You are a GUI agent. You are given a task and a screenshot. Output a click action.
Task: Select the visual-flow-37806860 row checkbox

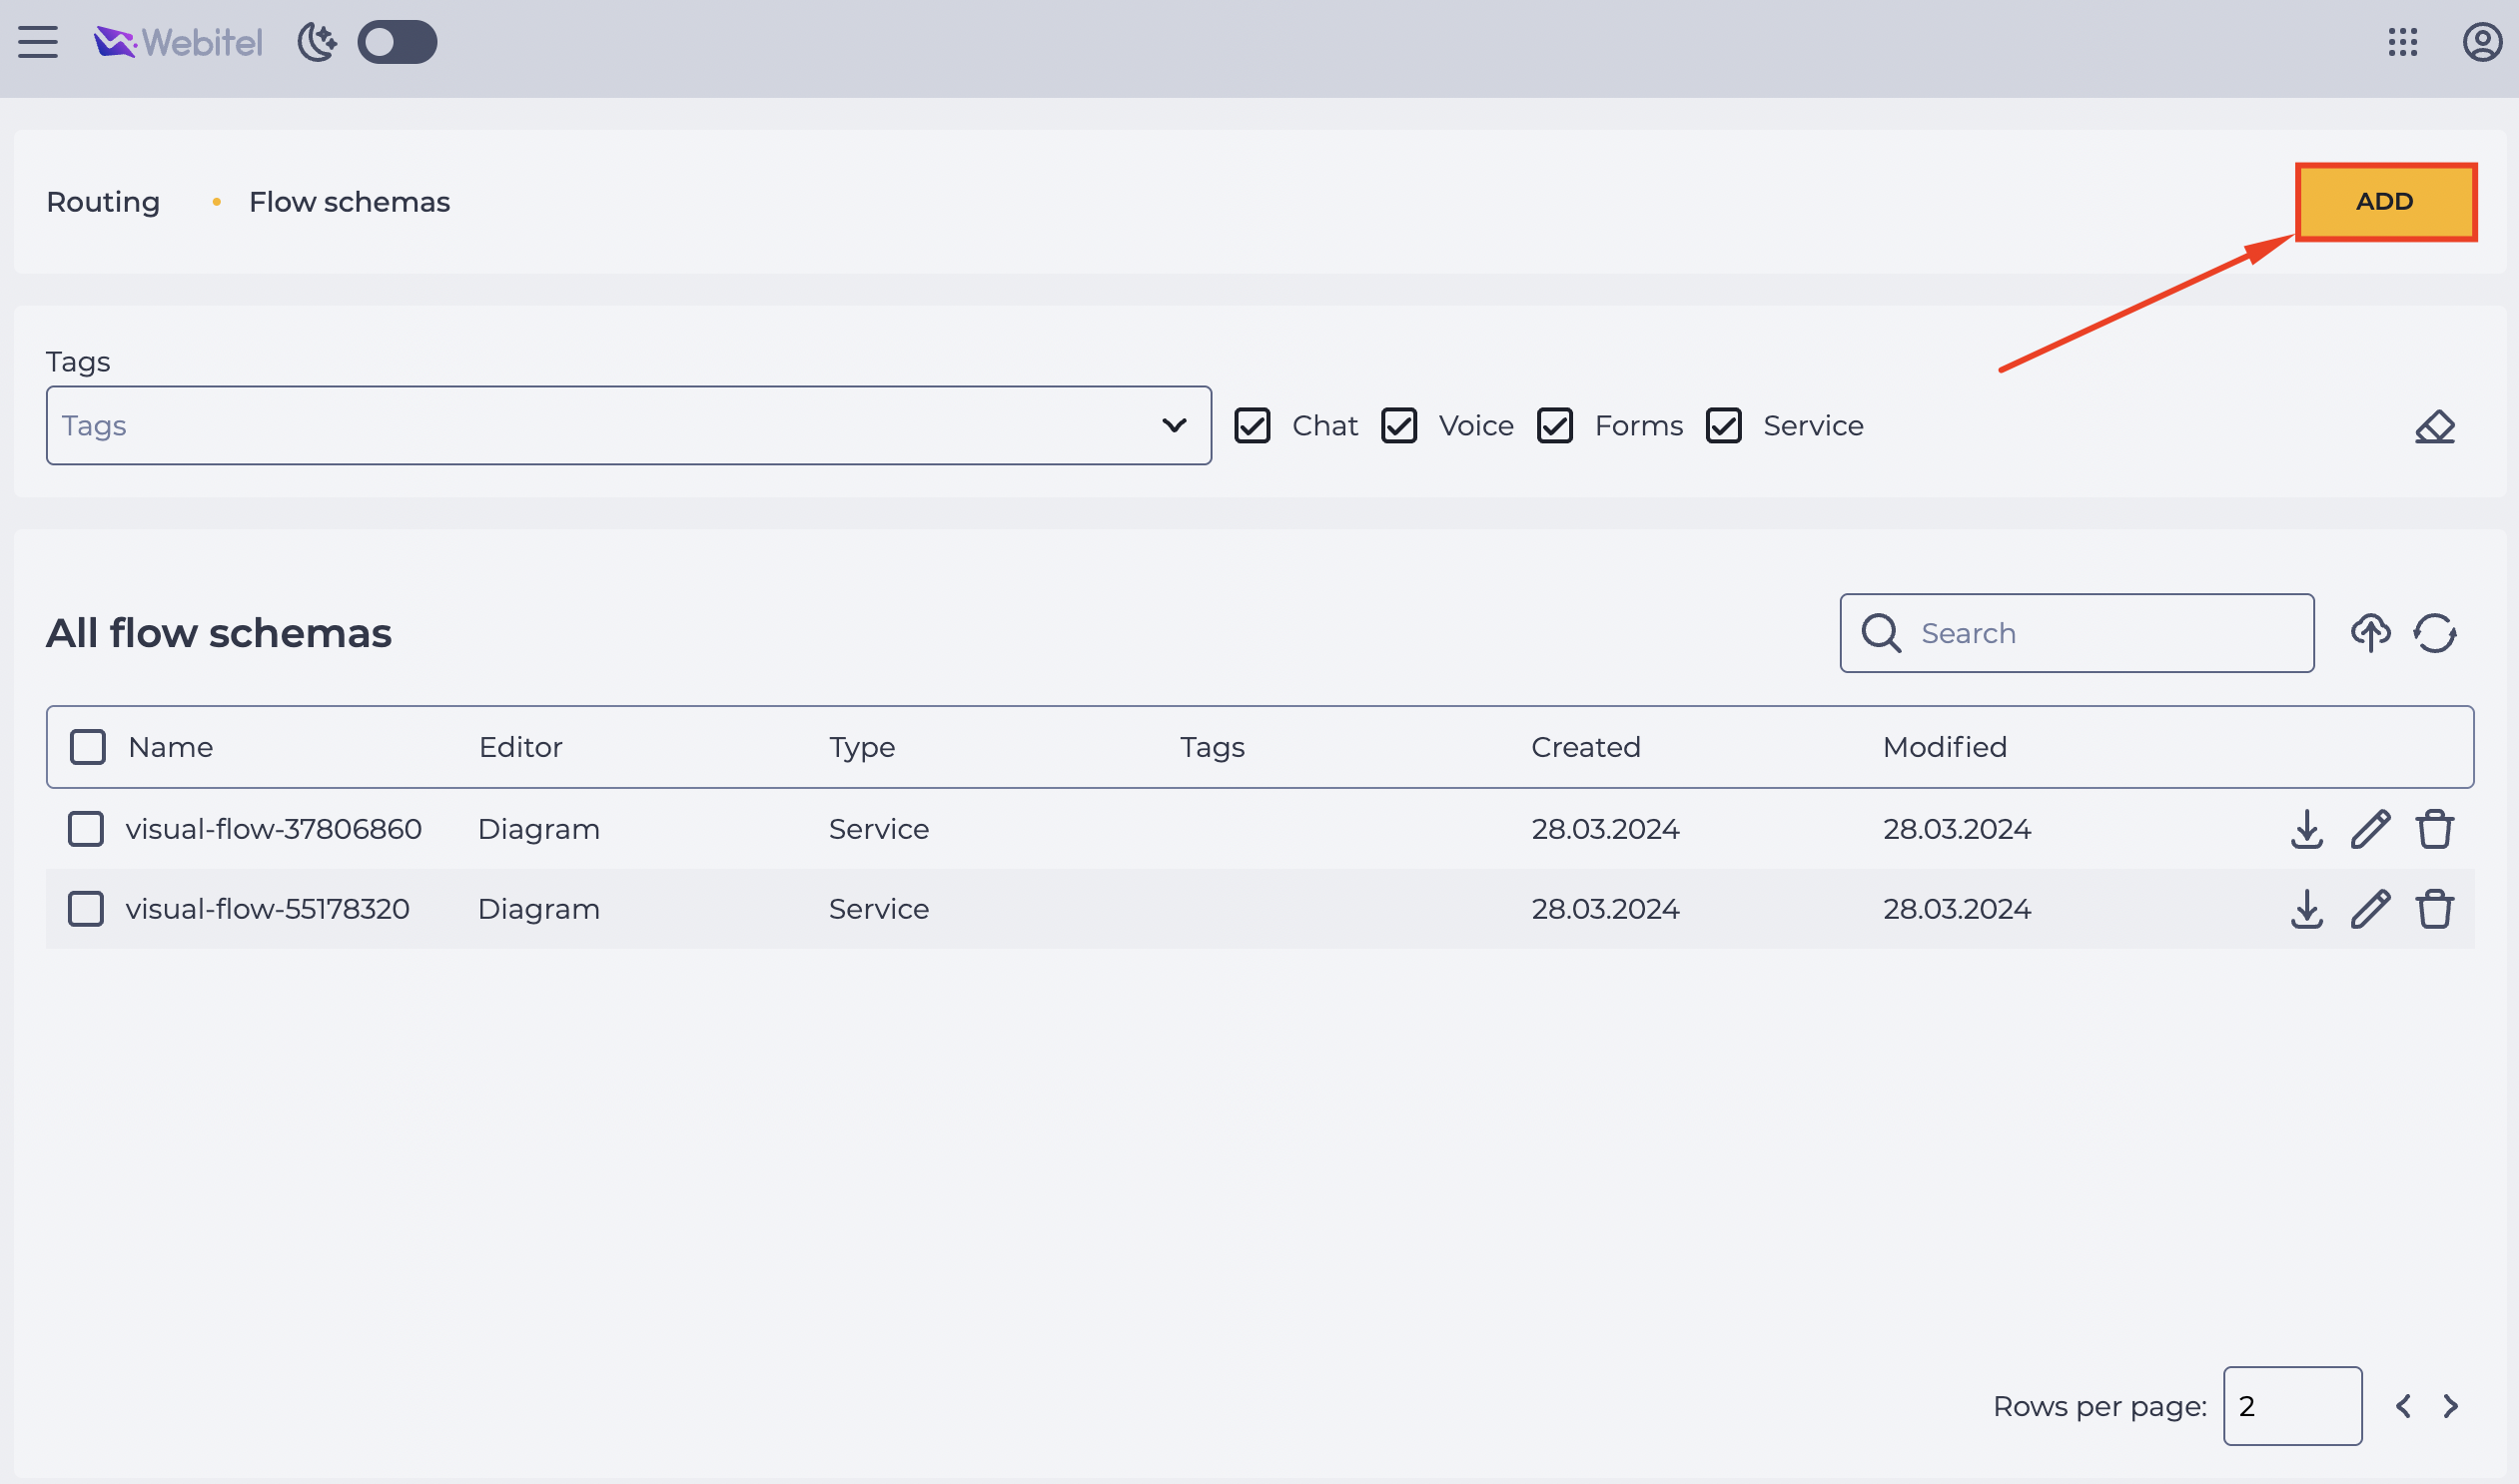coord(86,829)
